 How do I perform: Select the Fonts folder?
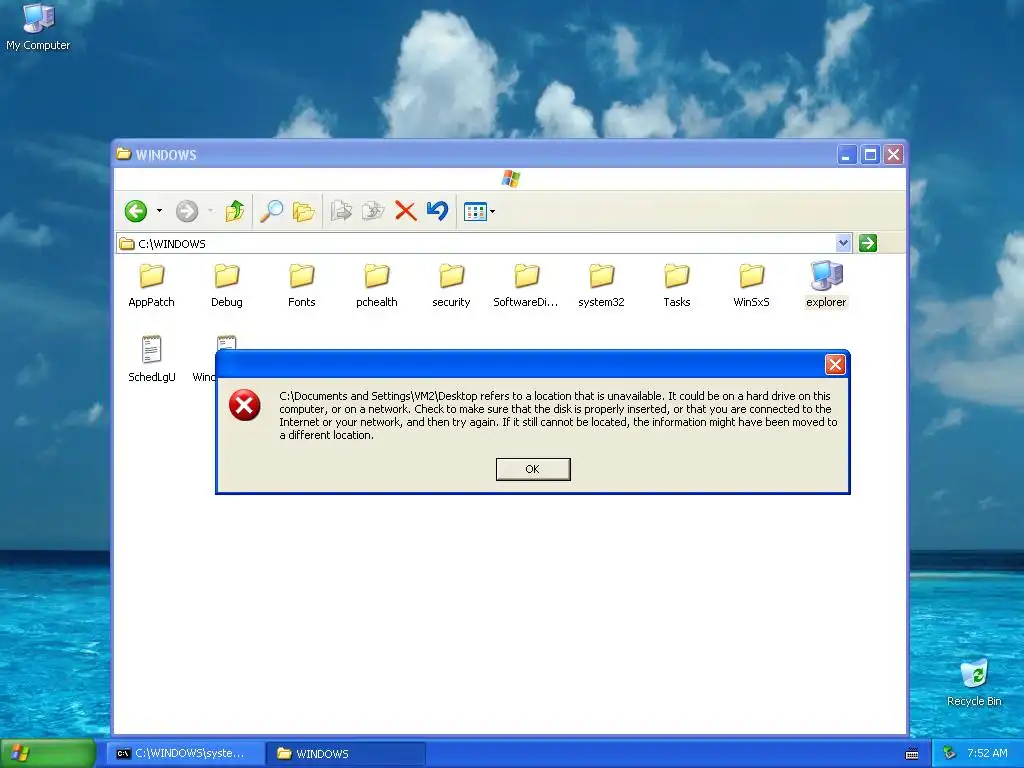[302, 285]
